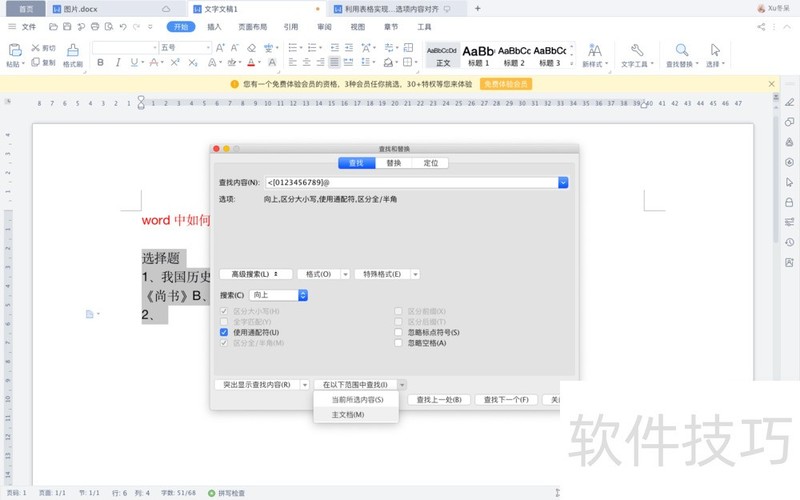Choose Main Document (主文档) from the menu
Viewport: 800px width, 500px height.
coord(348,414)
